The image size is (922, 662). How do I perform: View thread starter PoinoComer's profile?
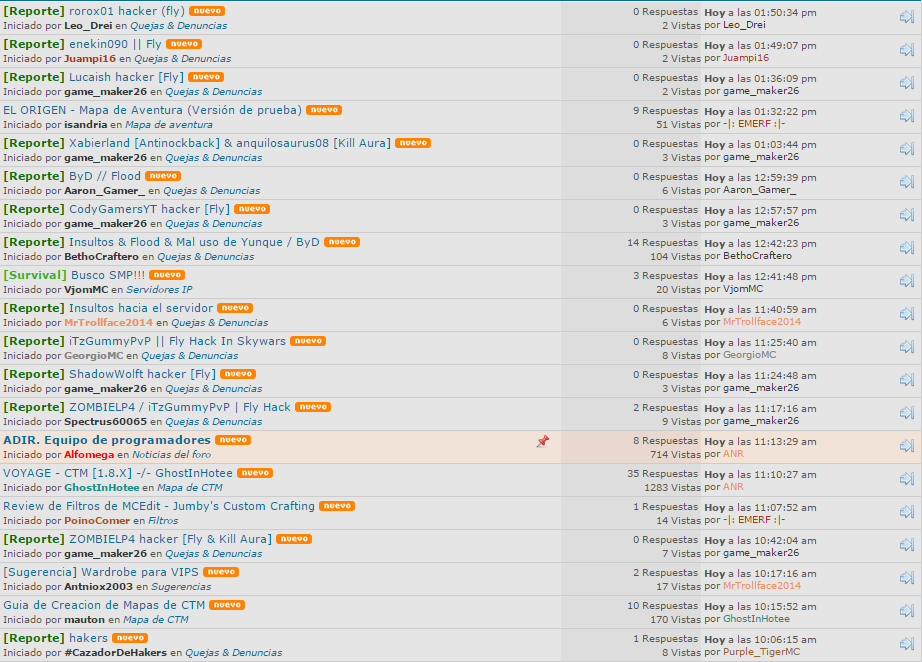coord(97,520)
